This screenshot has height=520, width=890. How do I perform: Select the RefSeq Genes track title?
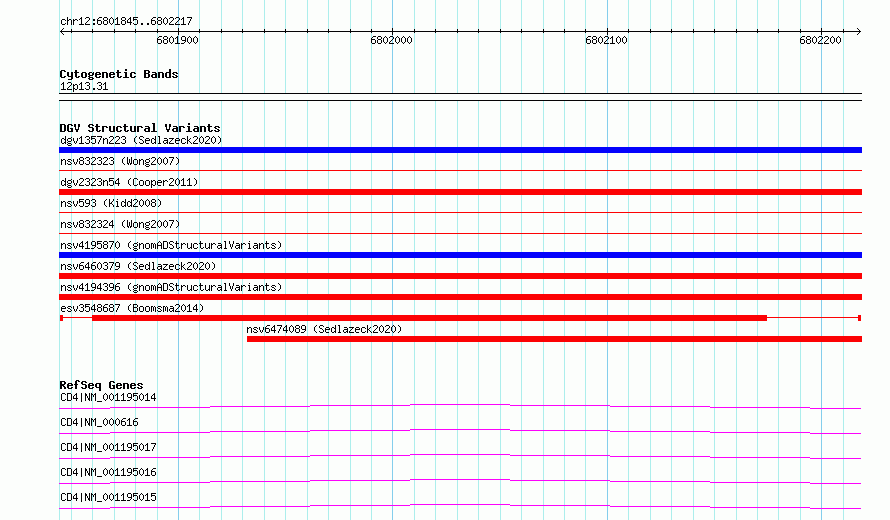tap(101, 385)
